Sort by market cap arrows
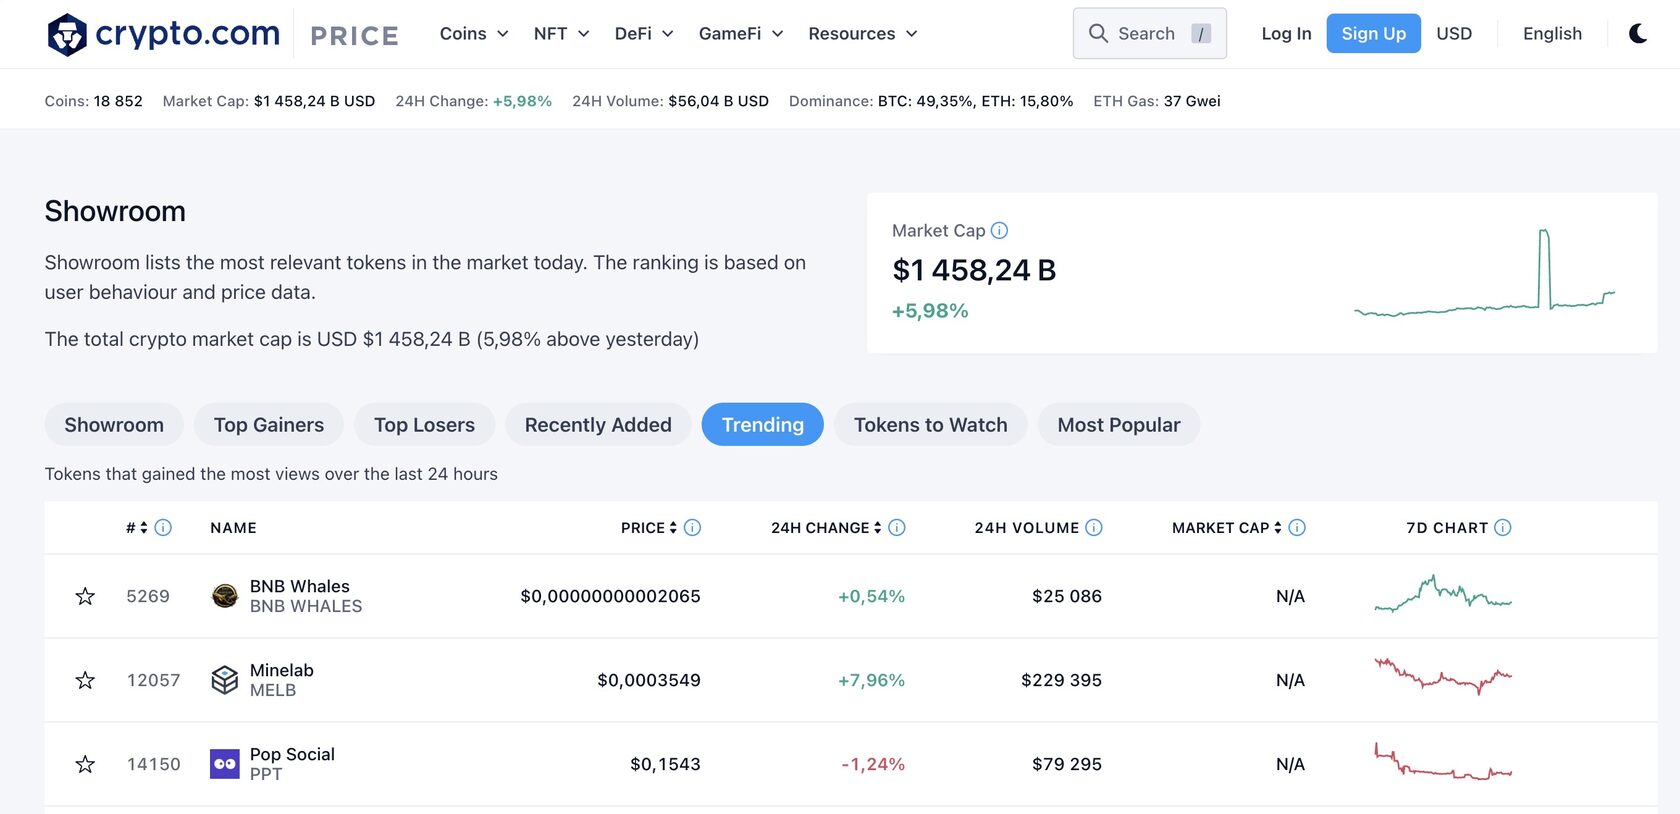This screenshot has width=1680, height=814. point(1278,528)
